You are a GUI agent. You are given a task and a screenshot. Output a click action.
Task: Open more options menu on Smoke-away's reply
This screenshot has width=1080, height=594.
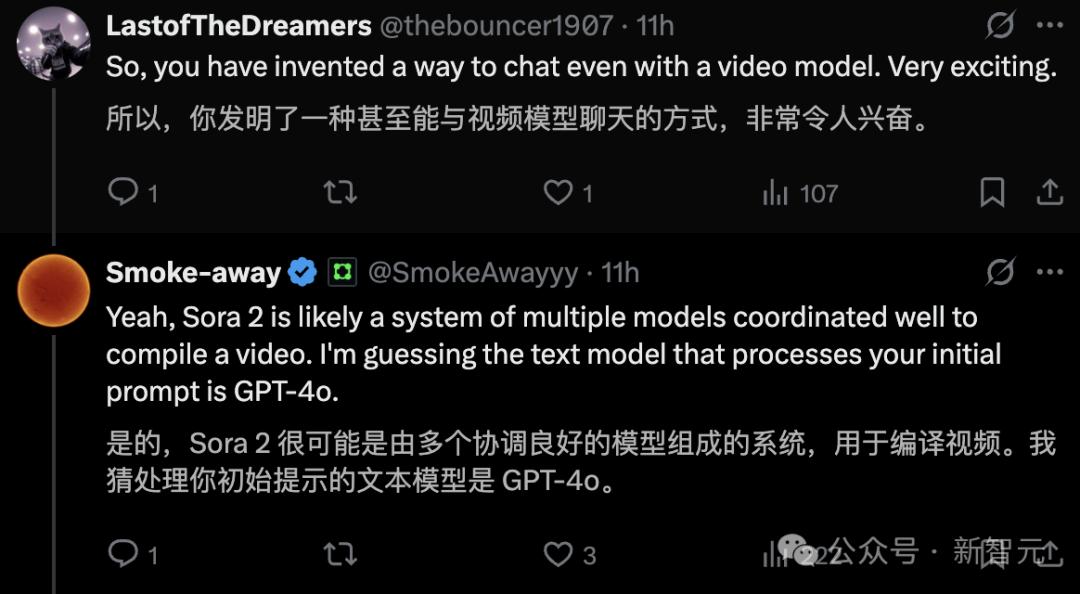pyautogui.click(x=1050, y=273)
